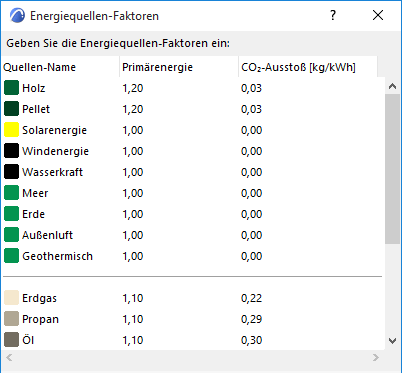The height and width of the screenshot is (373, 402).
Task: Select the Öl row label
Action: [28, 340]
